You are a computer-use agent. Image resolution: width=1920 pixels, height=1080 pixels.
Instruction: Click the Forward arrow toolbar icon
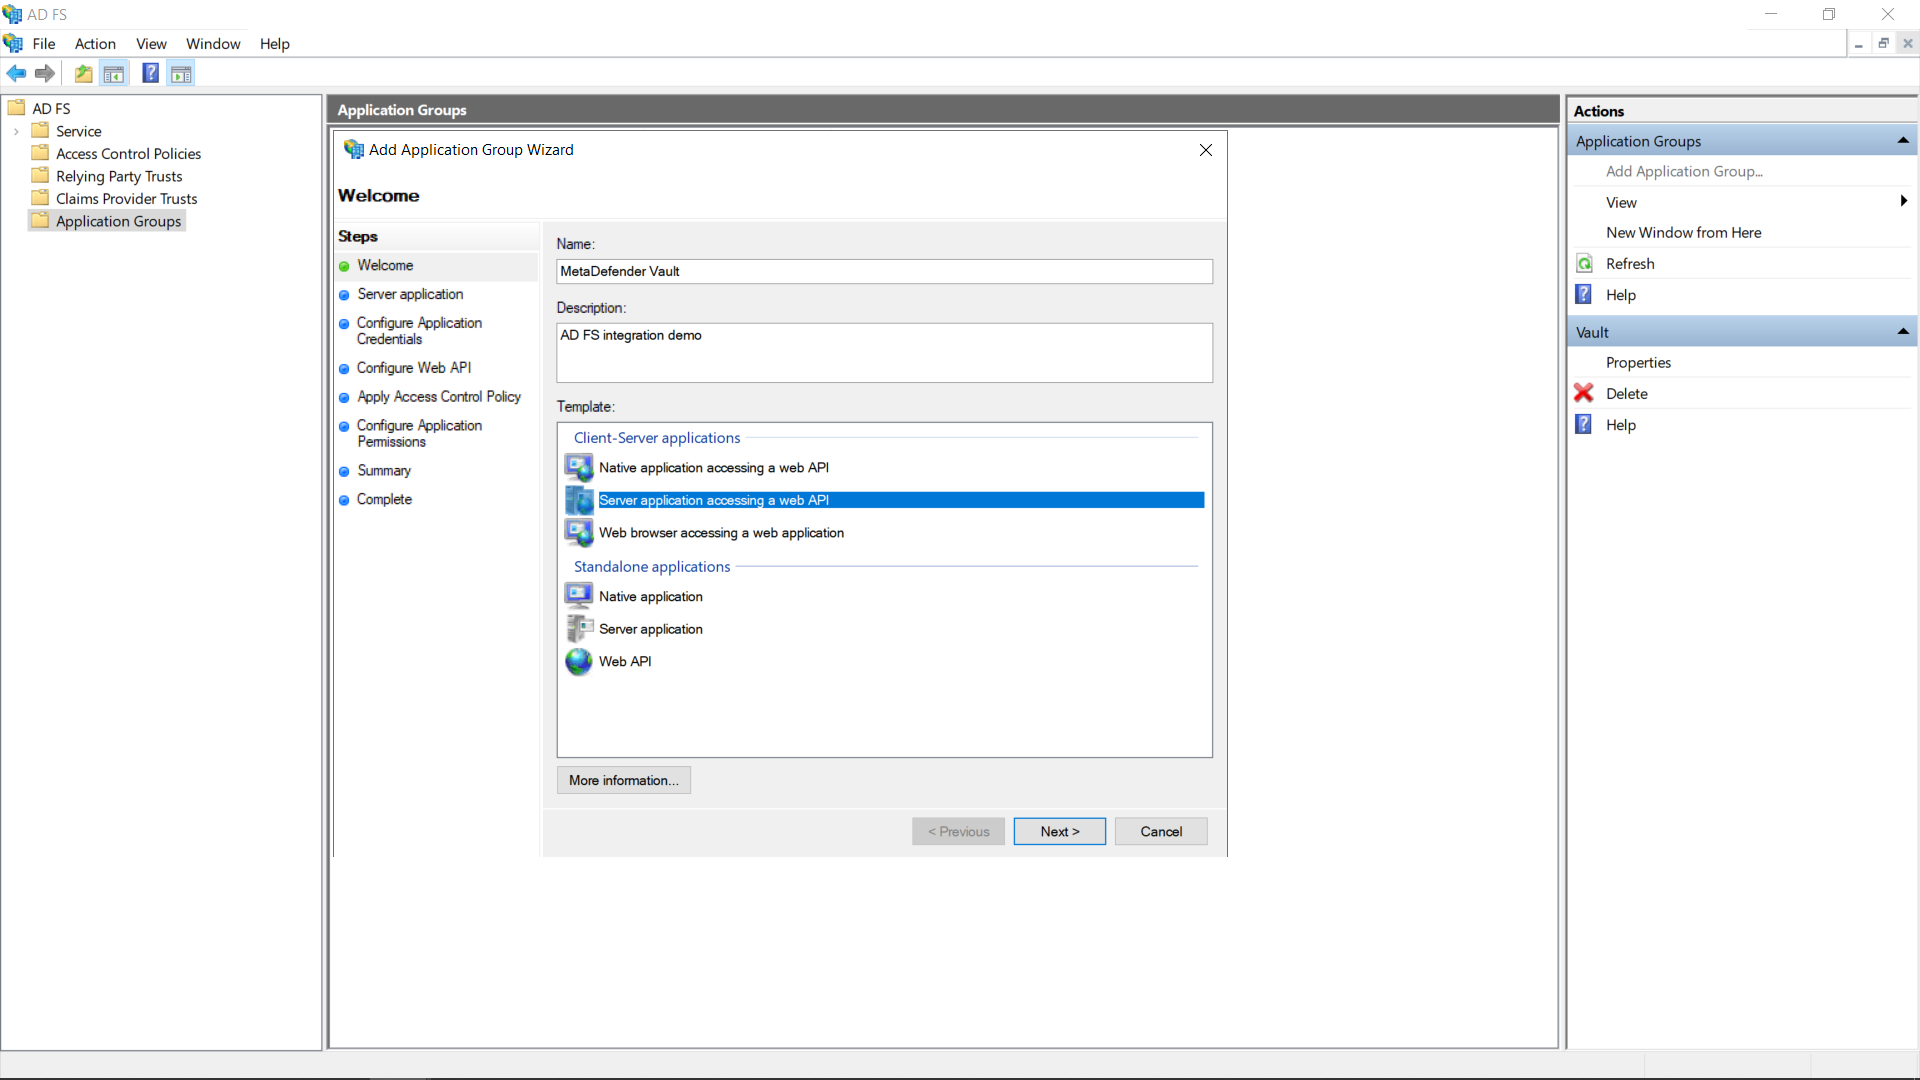coord(44,73)
